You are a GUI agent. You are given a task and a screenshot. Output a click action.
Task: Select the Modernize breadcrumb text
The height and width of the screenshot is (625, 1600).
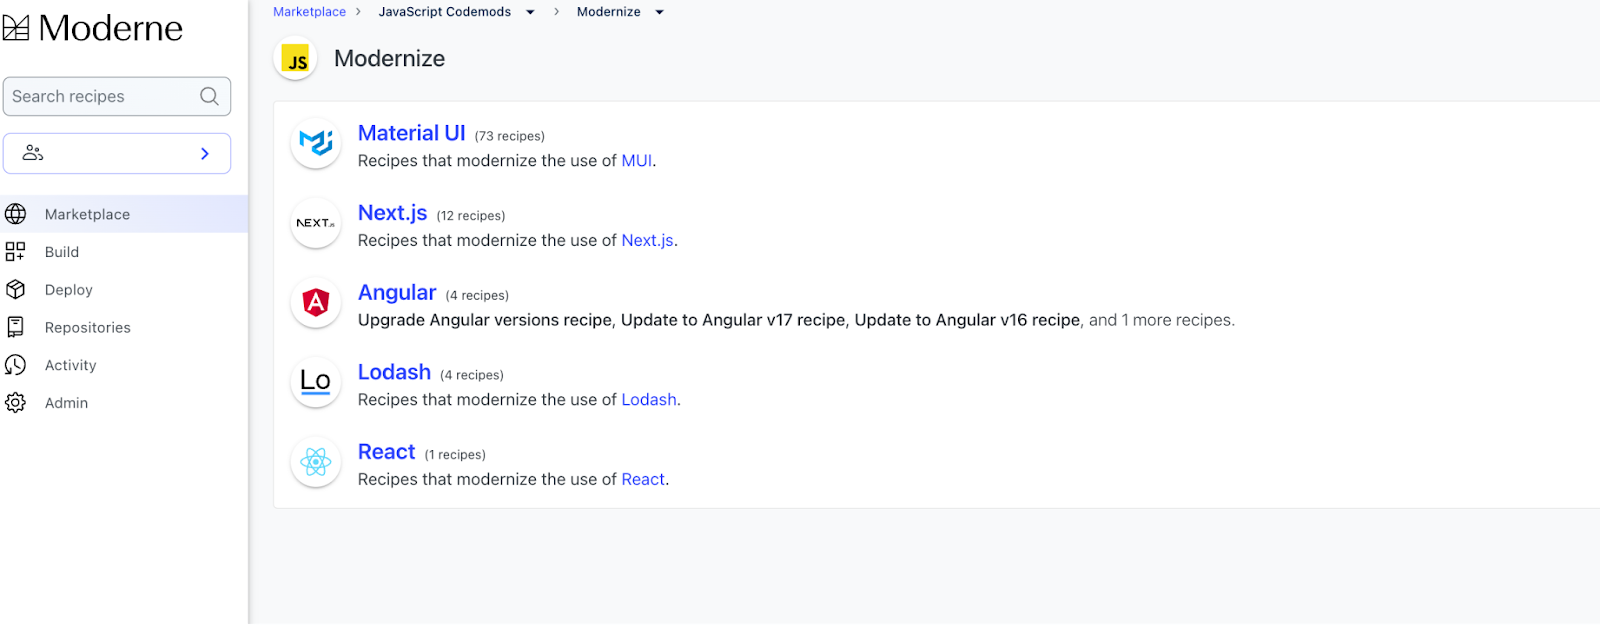pos(608,12)
